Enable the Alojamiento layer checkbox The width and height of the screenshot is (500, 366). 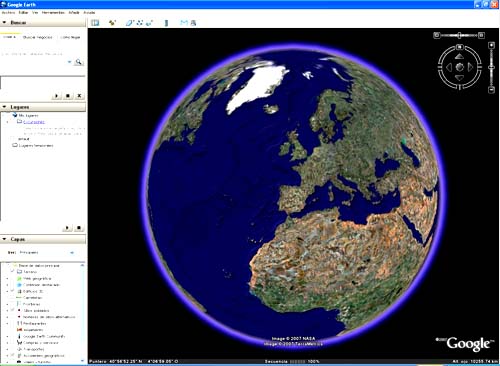[13, 330]
